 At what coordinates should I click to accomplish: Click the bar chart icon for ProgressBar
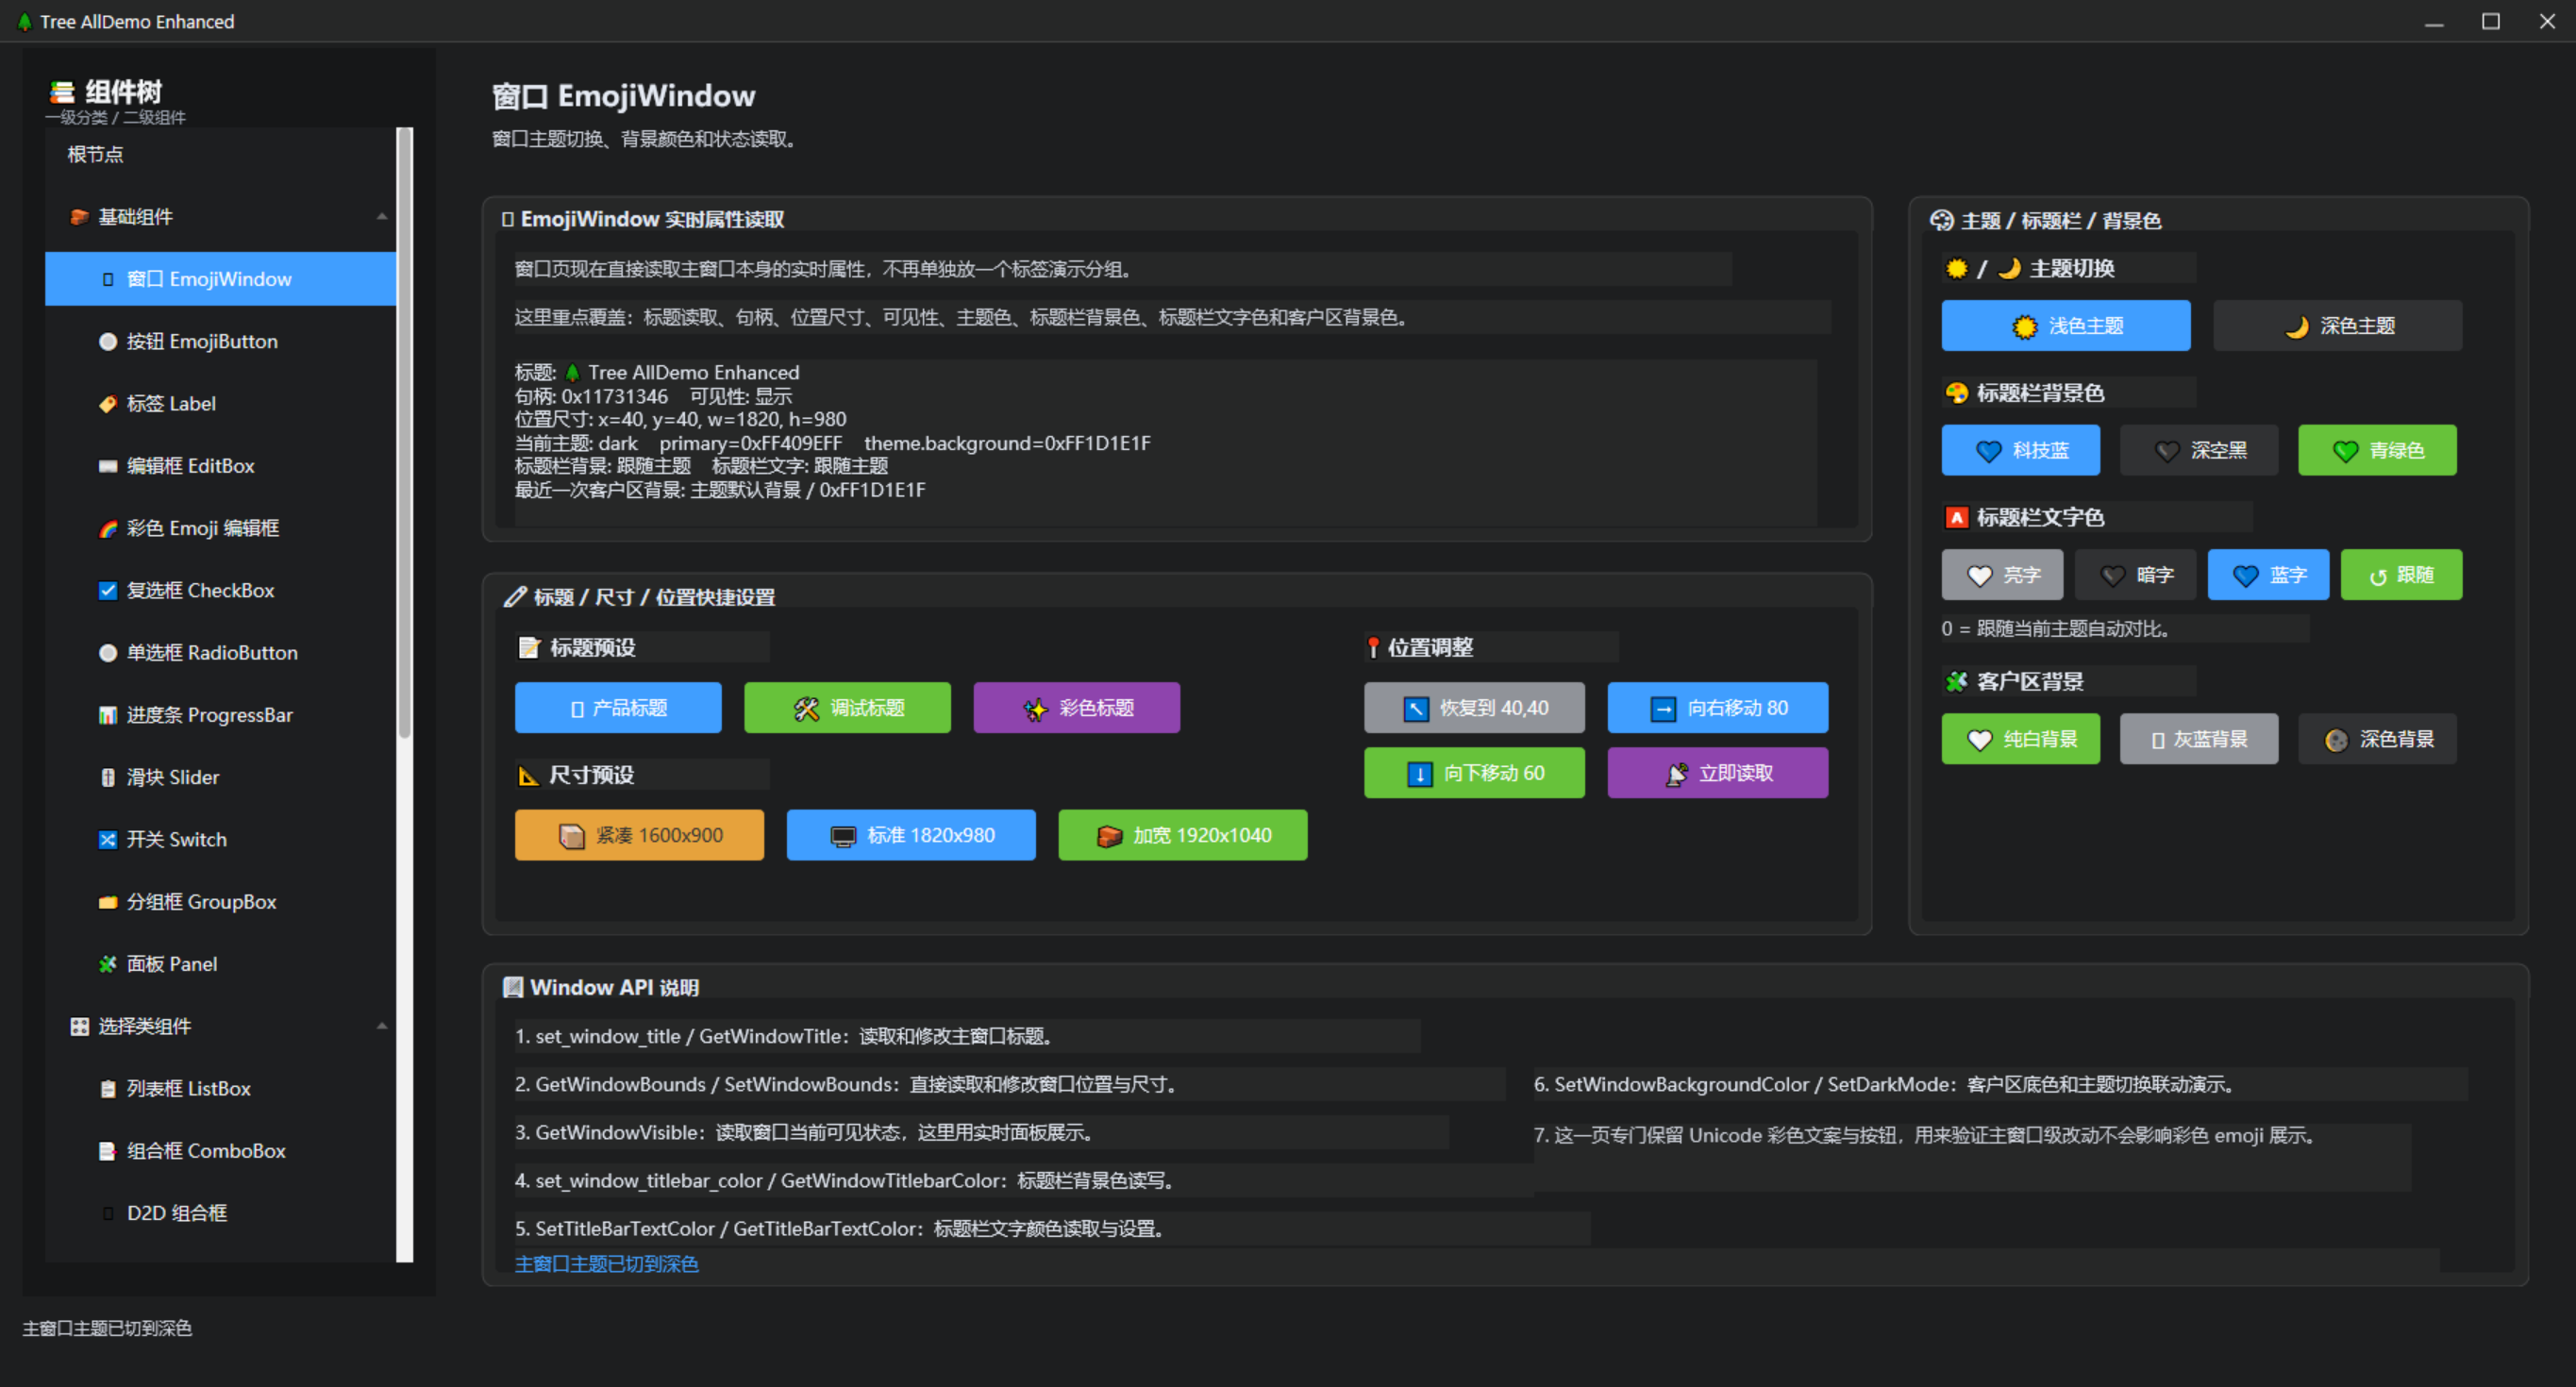tap(108, 716)
